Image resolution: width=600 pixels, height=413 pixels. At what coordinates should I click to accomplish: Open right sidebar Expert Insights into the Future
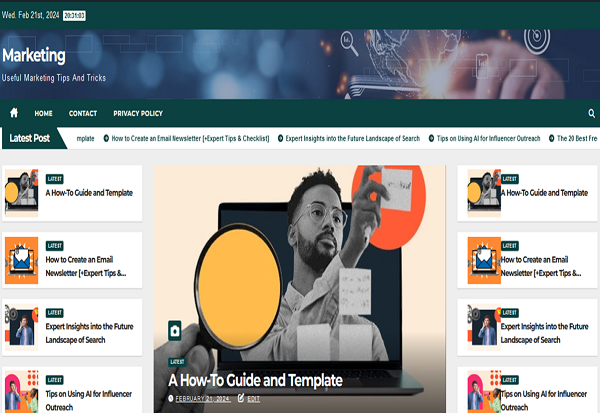[544, 333]
